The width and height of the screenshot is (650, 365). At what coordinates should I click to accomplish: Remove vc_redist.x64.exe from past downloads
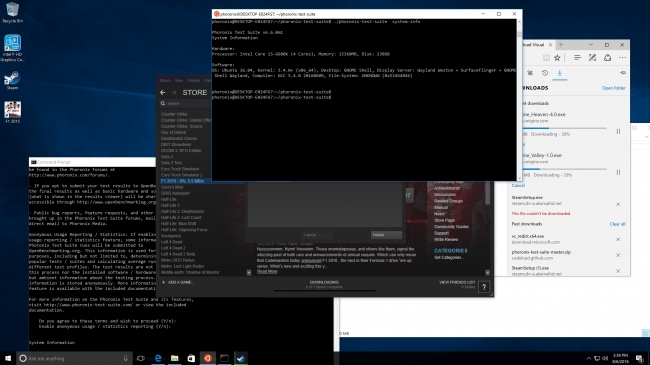click(618, 239)
